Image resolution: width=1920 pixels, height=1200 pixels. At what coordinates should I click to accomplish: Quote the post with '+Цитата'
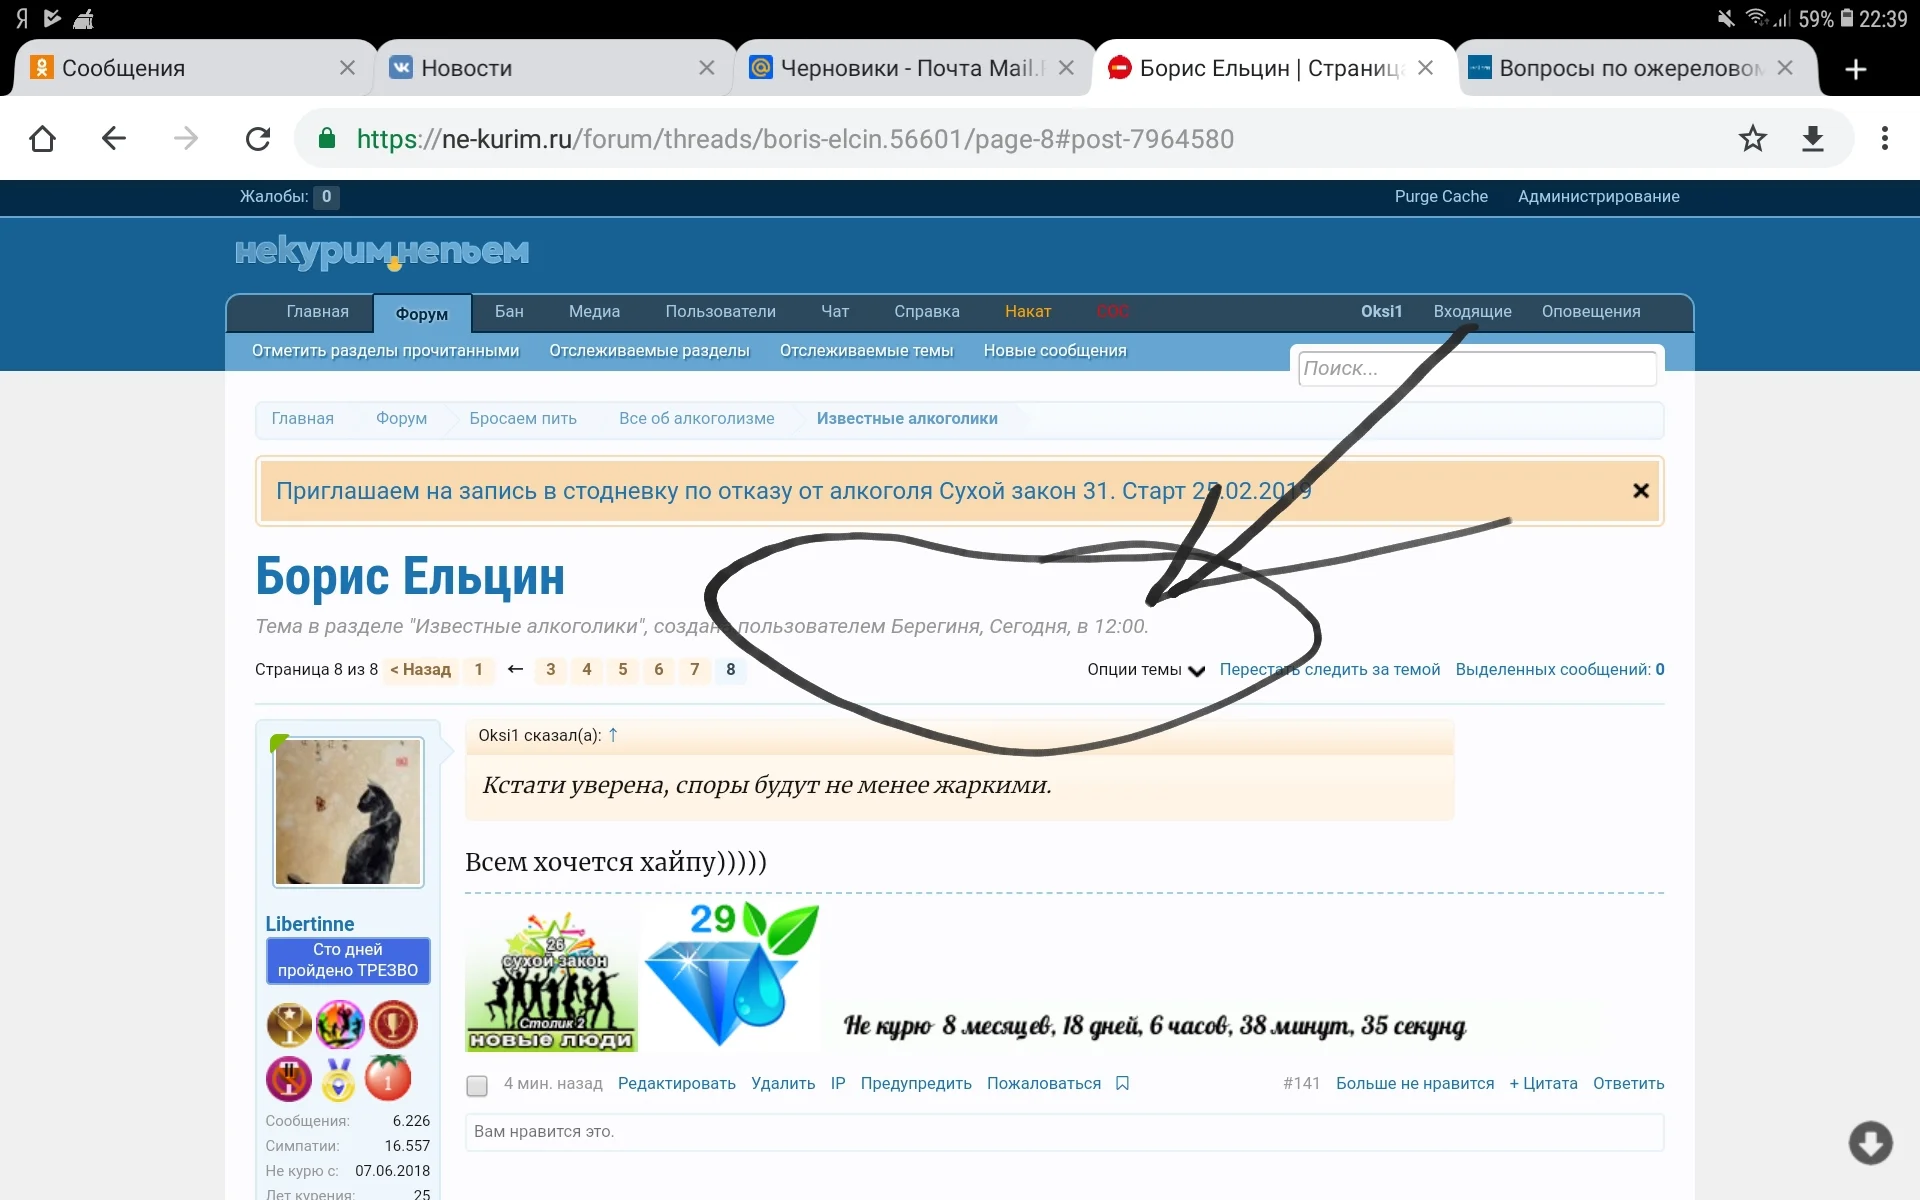tap(1543, 1083)
